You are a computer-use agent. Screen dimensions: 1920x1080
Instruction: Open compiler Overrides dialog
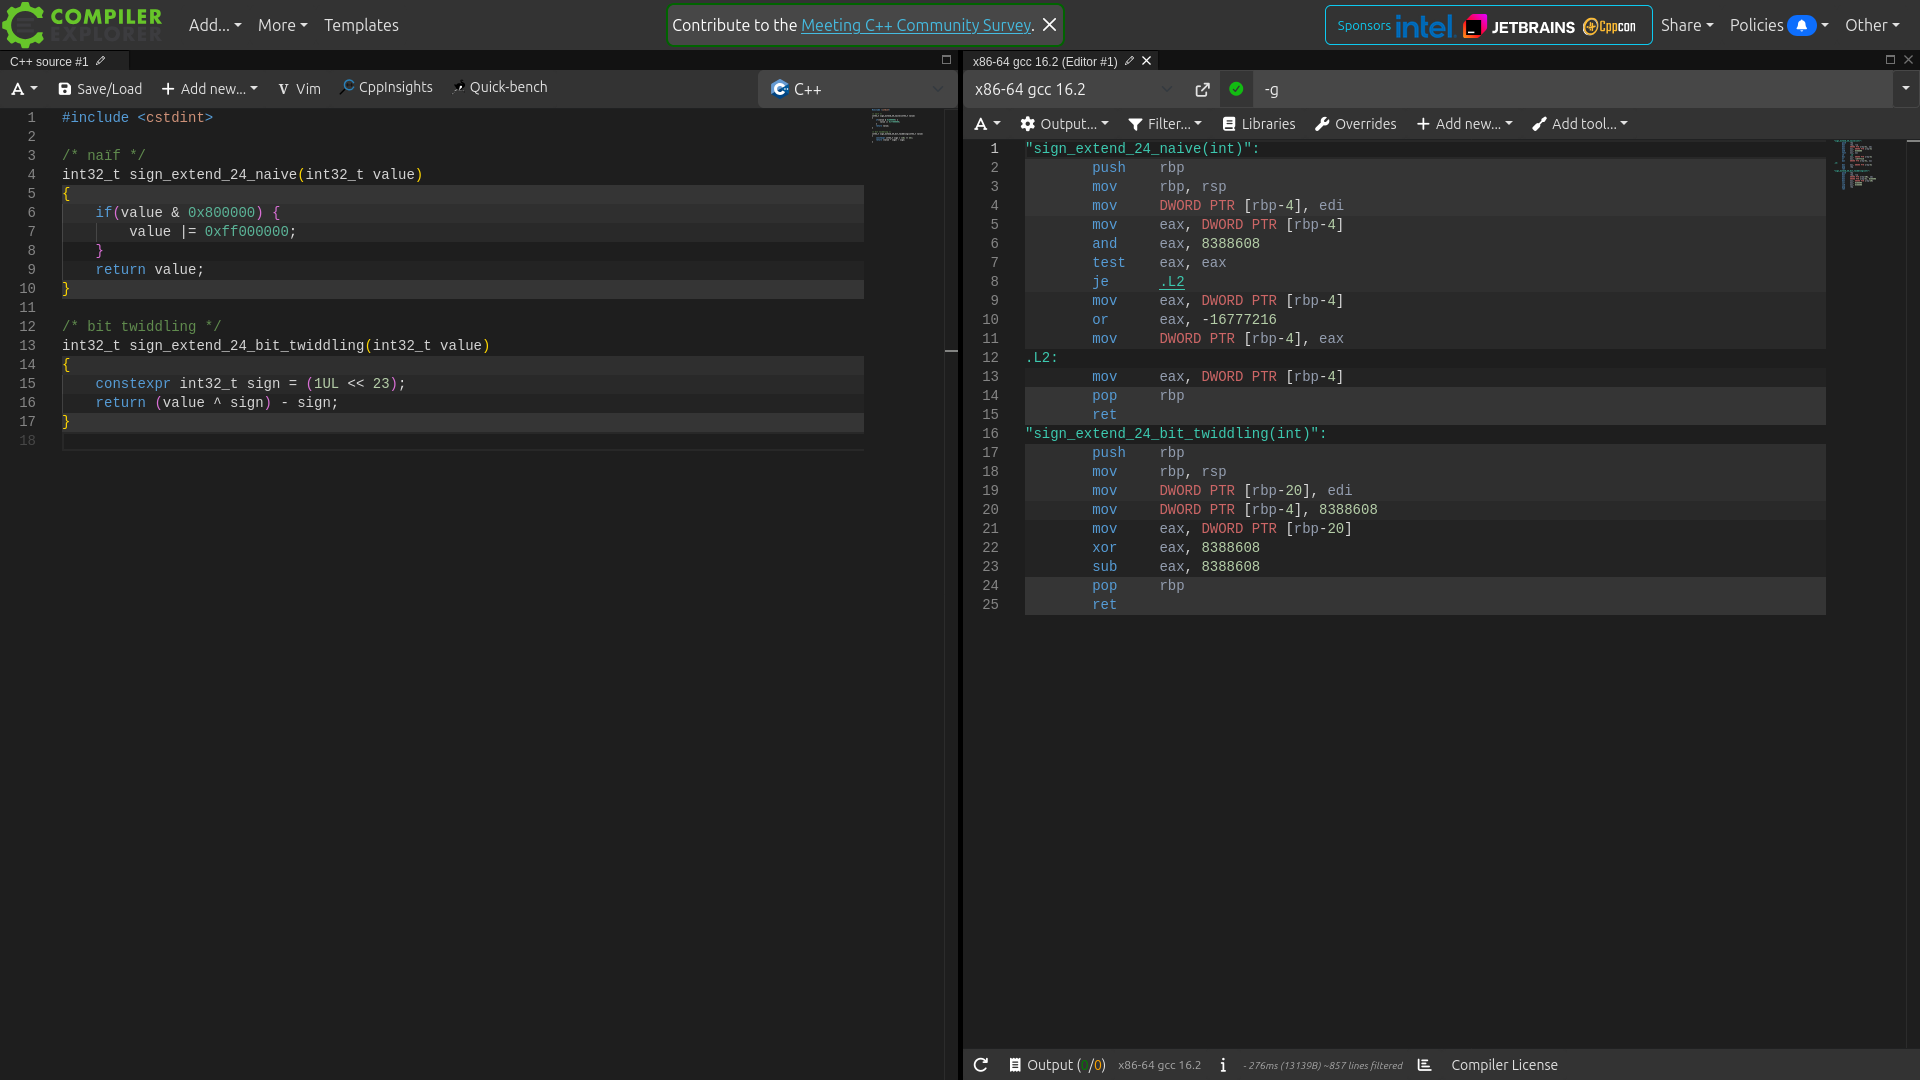click(1355, 124)
